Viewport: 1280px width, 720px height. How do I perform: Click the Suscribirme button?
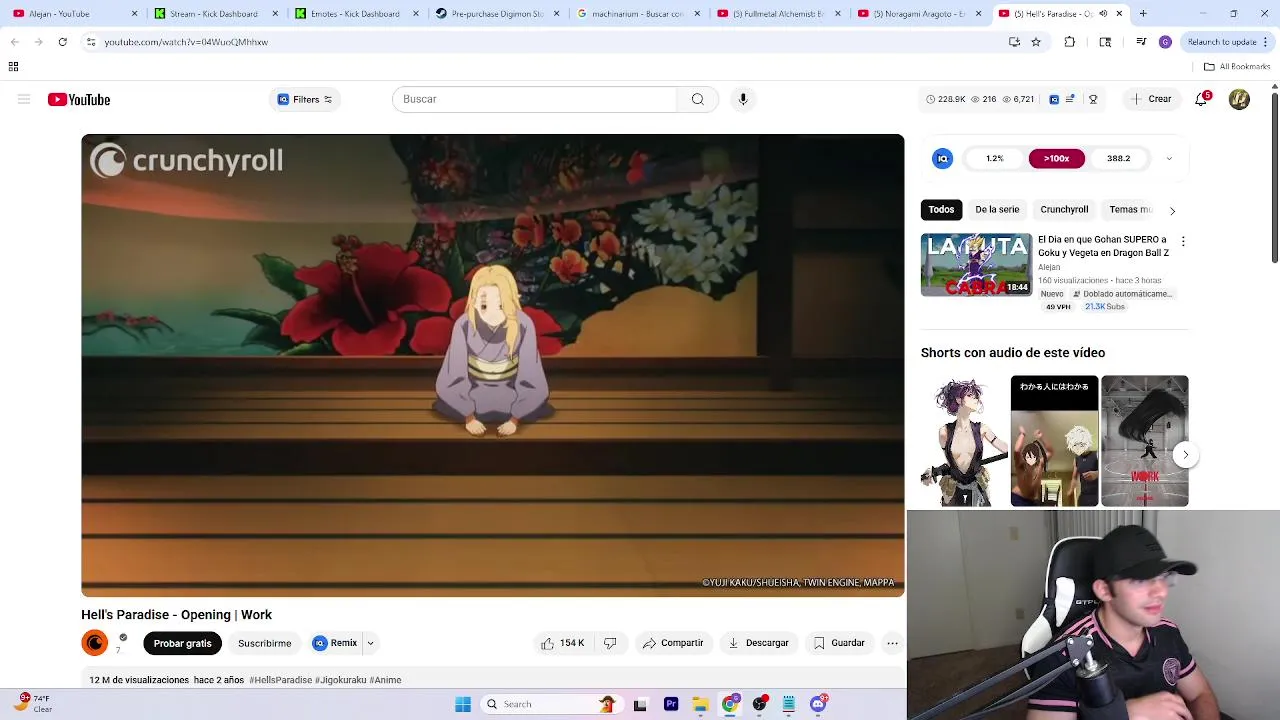[x=265, y=643]
